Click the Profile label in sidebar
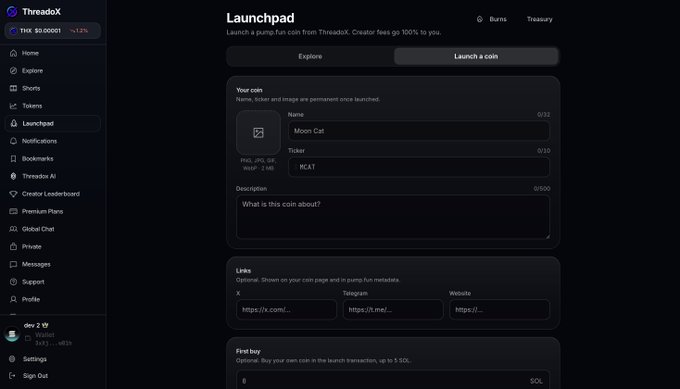The width and height of the screenshot is (680, 389). [x=31, y=299]
